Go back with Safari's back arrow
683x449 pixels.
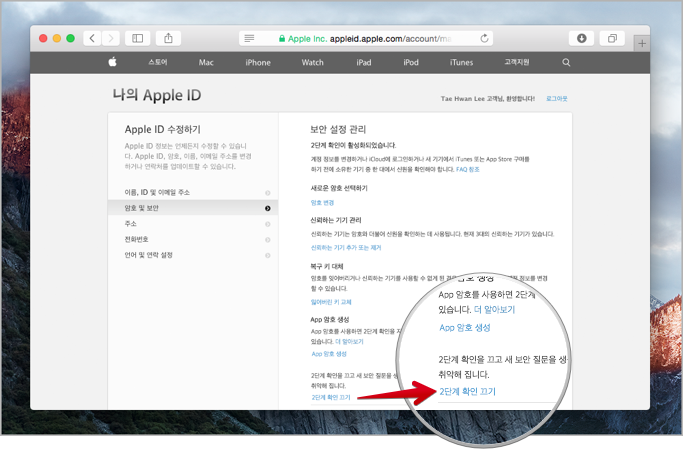tap(92, 38)
